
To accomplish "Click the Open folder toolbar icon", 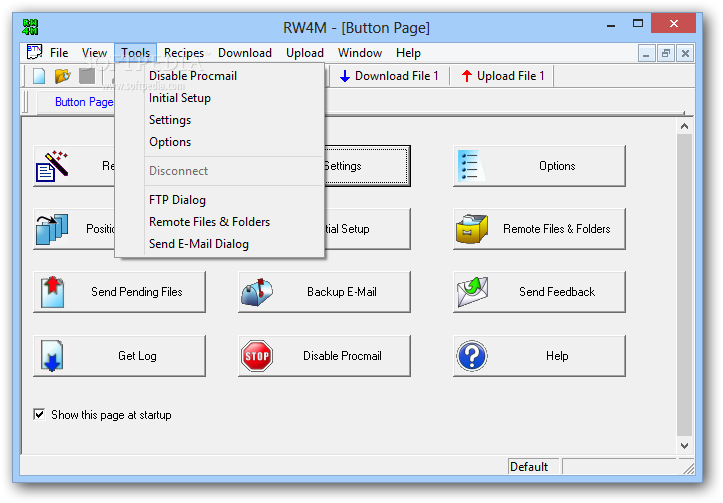I will [x=63, y=76].
